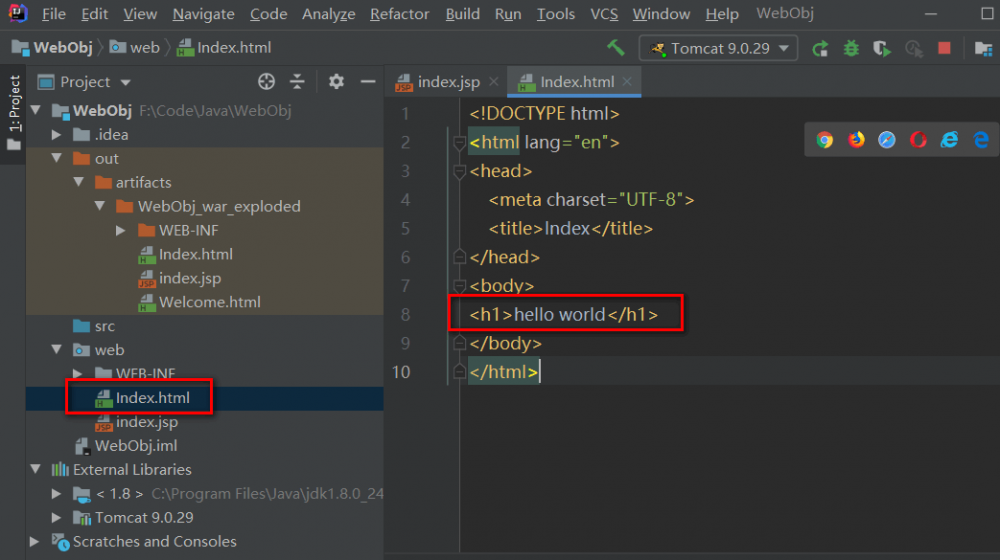
Task: Open the Help menu
Action: pos(722,13)
